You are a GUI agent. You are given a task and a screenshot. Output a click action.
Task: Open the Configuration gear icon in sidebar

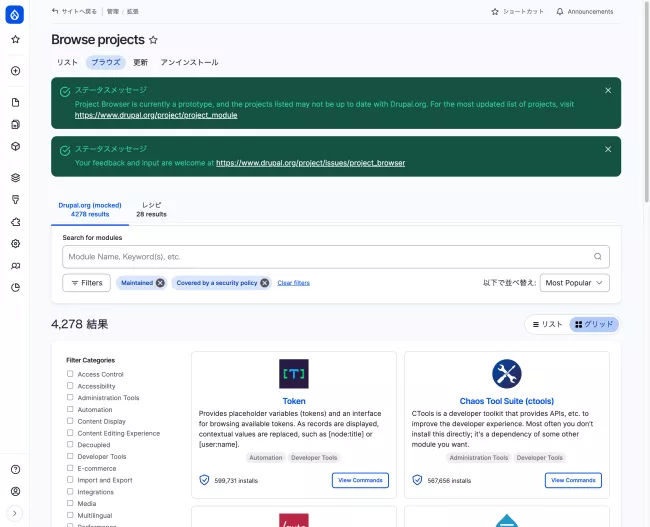15,244
